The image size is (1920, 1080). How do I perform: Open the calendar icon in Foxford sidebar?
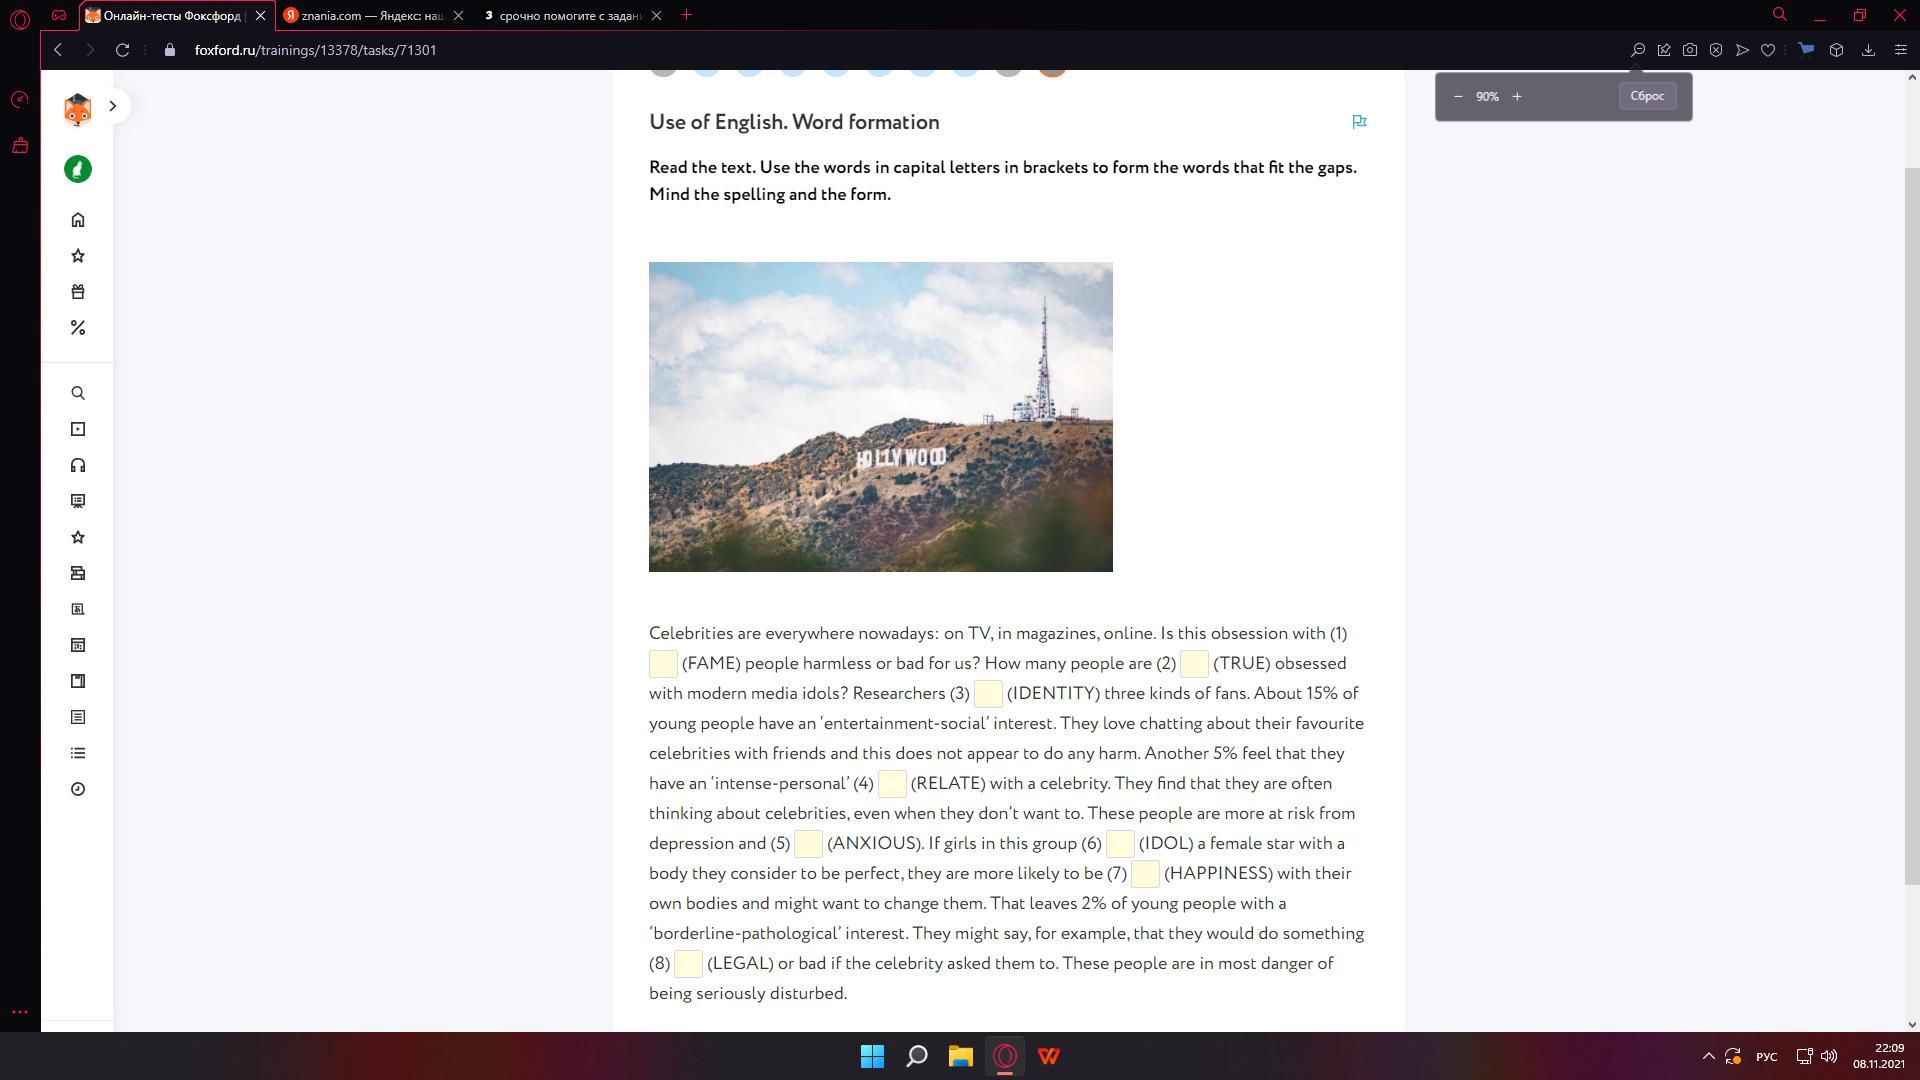coord(78,645)
